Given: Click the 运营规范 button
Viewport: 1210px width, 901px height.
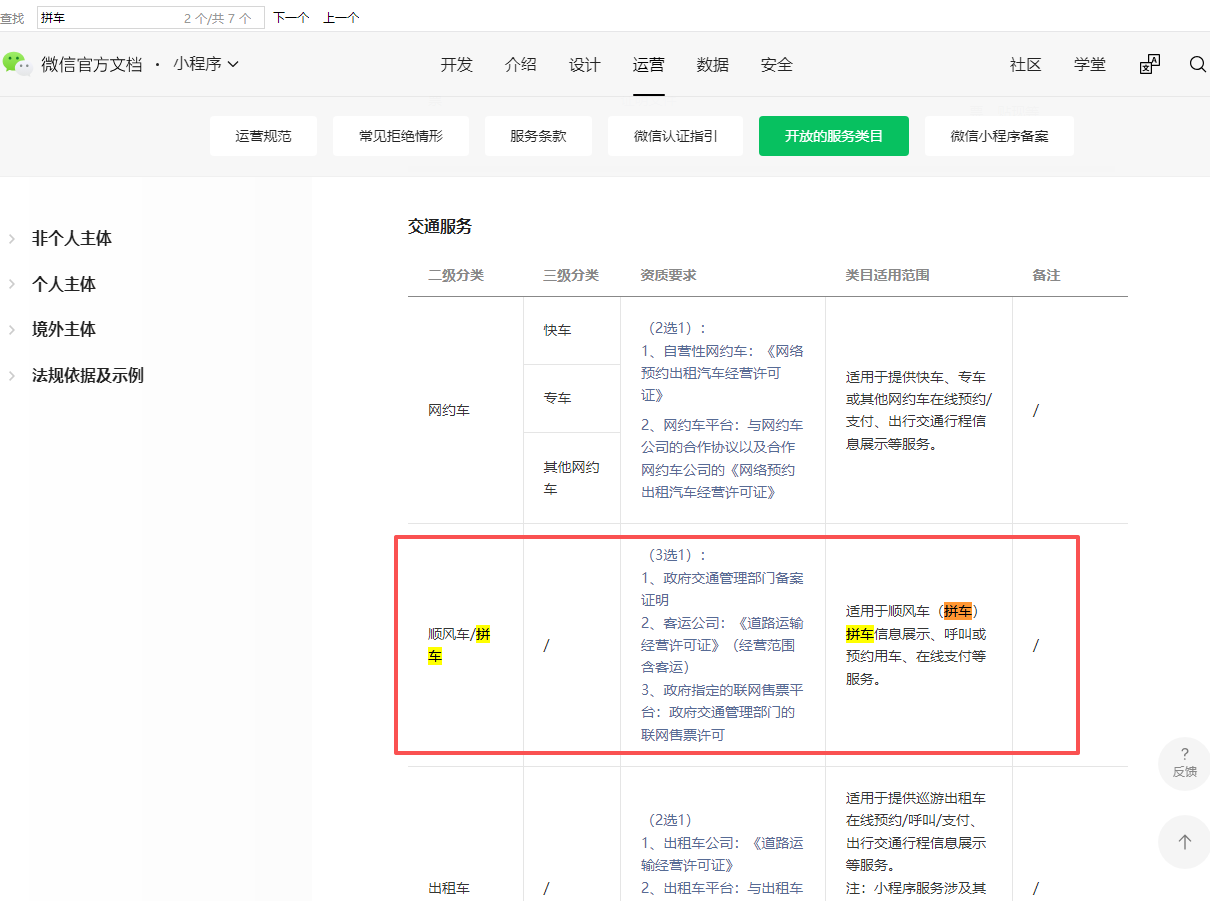Looking at the screenshot, I should click(263, 135).
